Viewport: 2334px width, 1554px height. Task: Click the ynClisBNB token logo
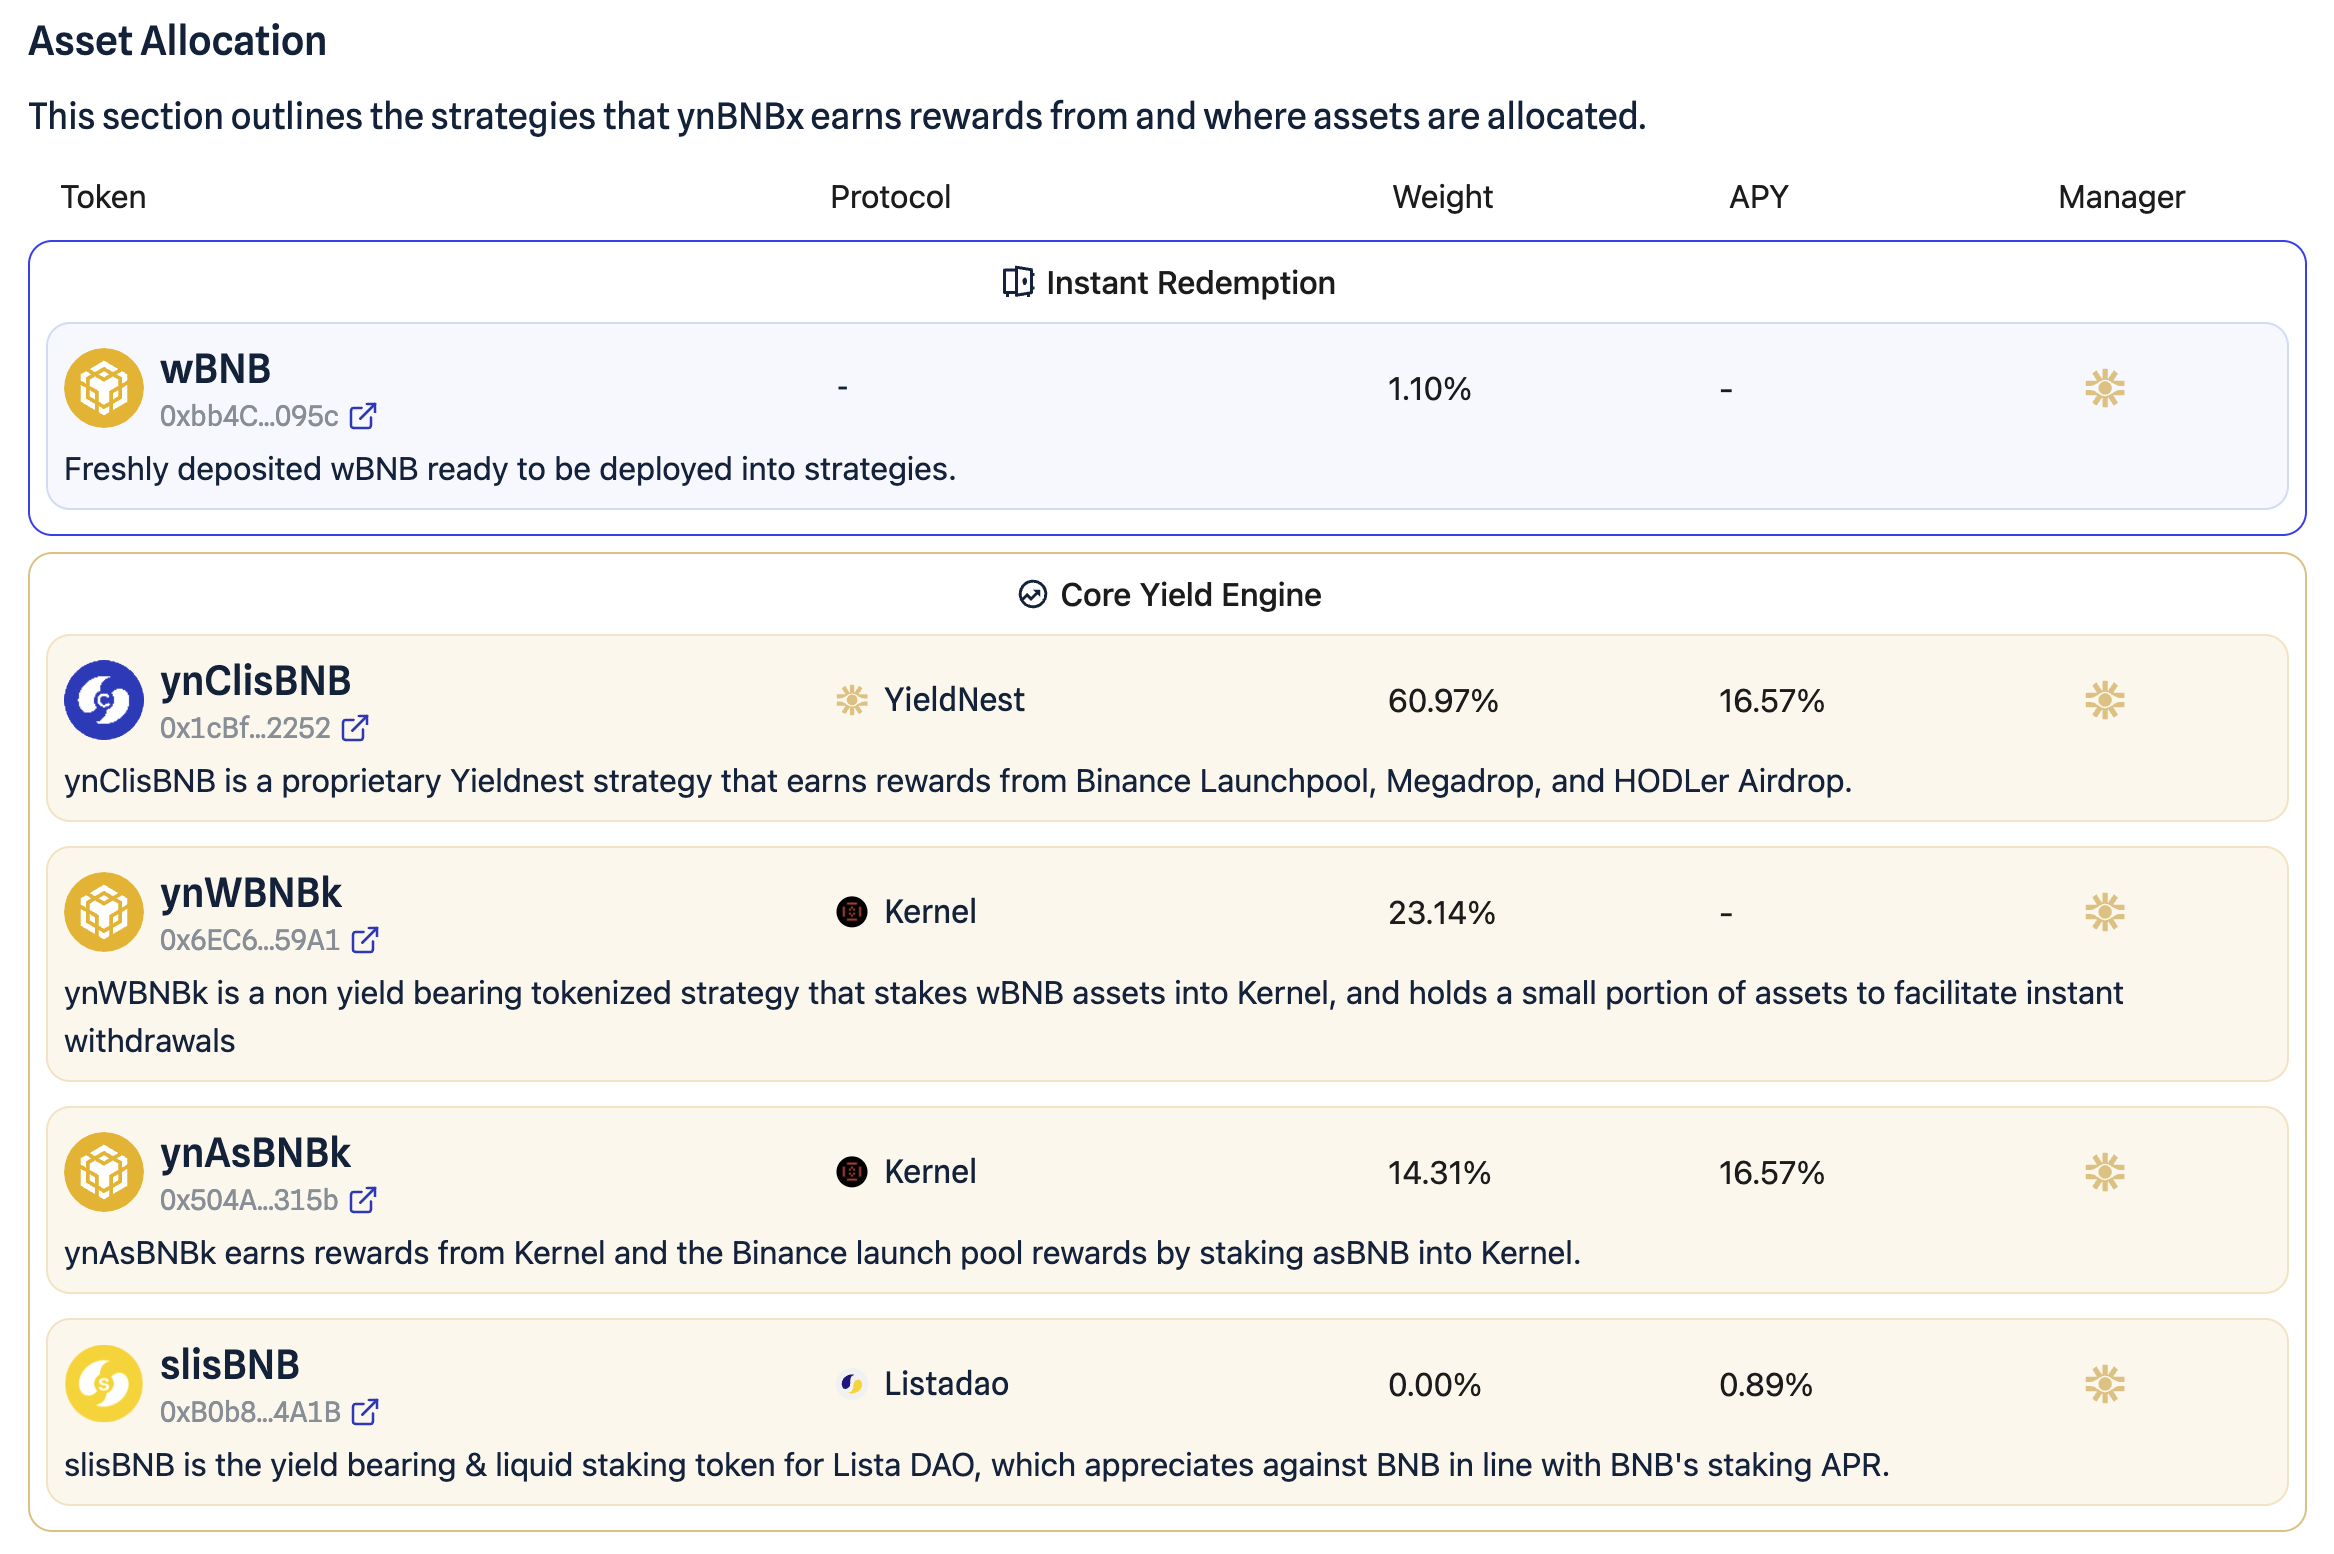[x=104, y=700]
